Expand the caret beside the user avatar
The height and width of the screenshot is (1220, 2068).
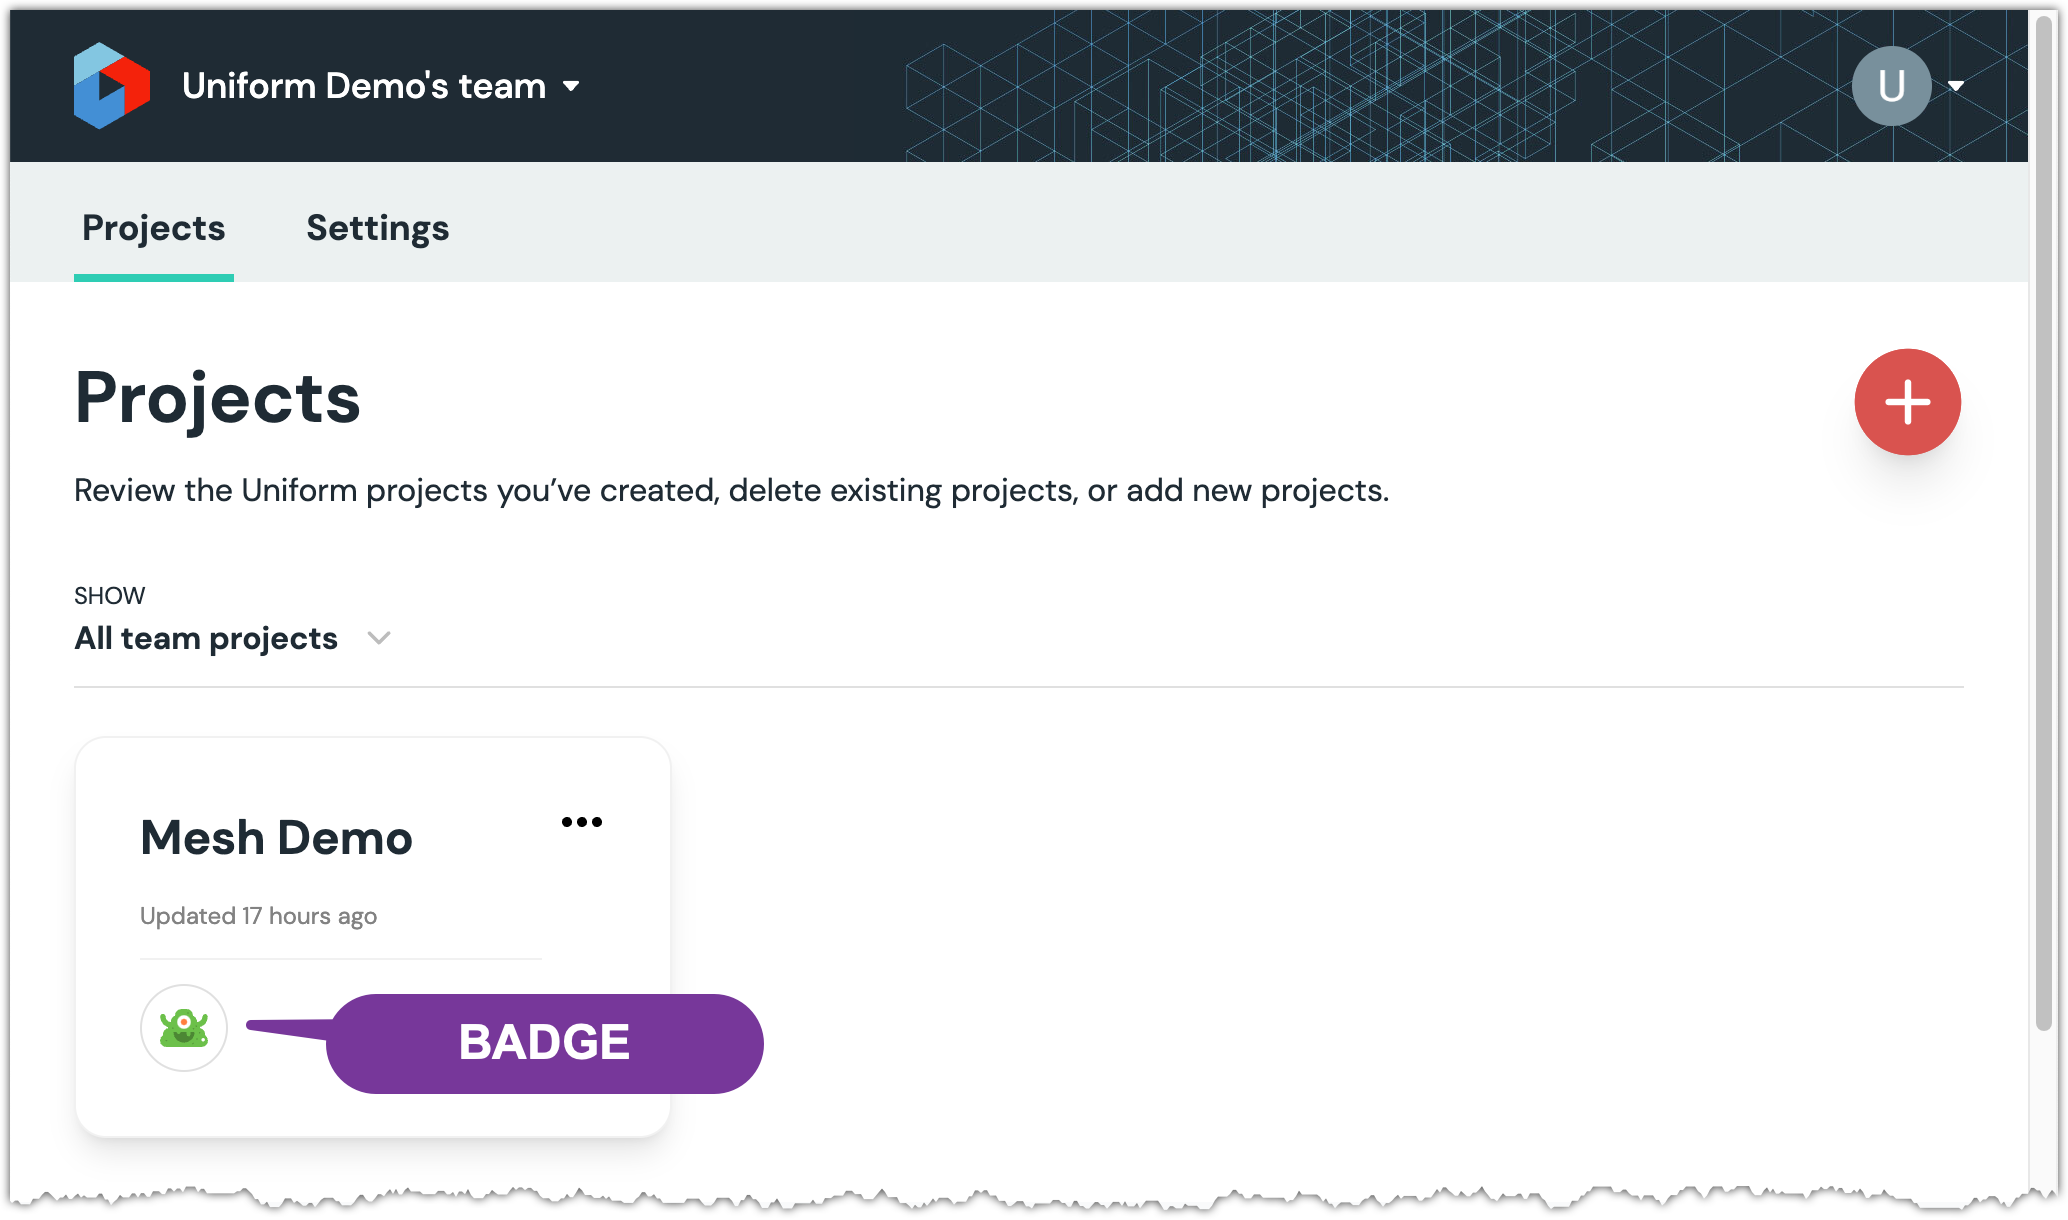click(x=1956, y=86)
